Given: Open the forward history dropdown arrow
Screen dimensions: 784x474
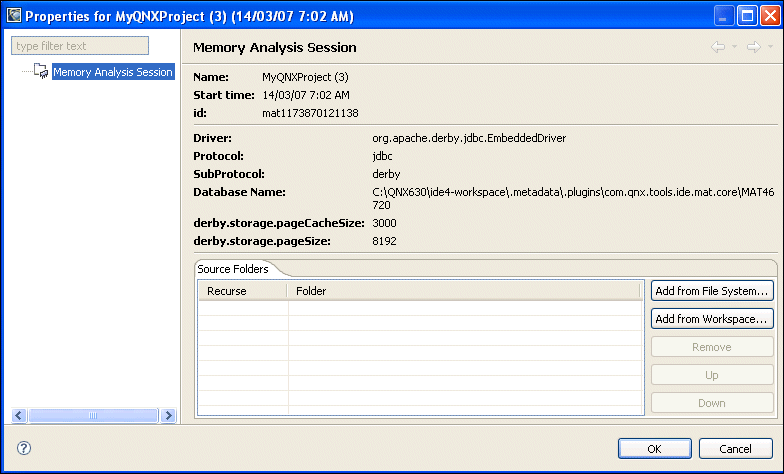Looking at the screenshot, I should pos(769,48).
